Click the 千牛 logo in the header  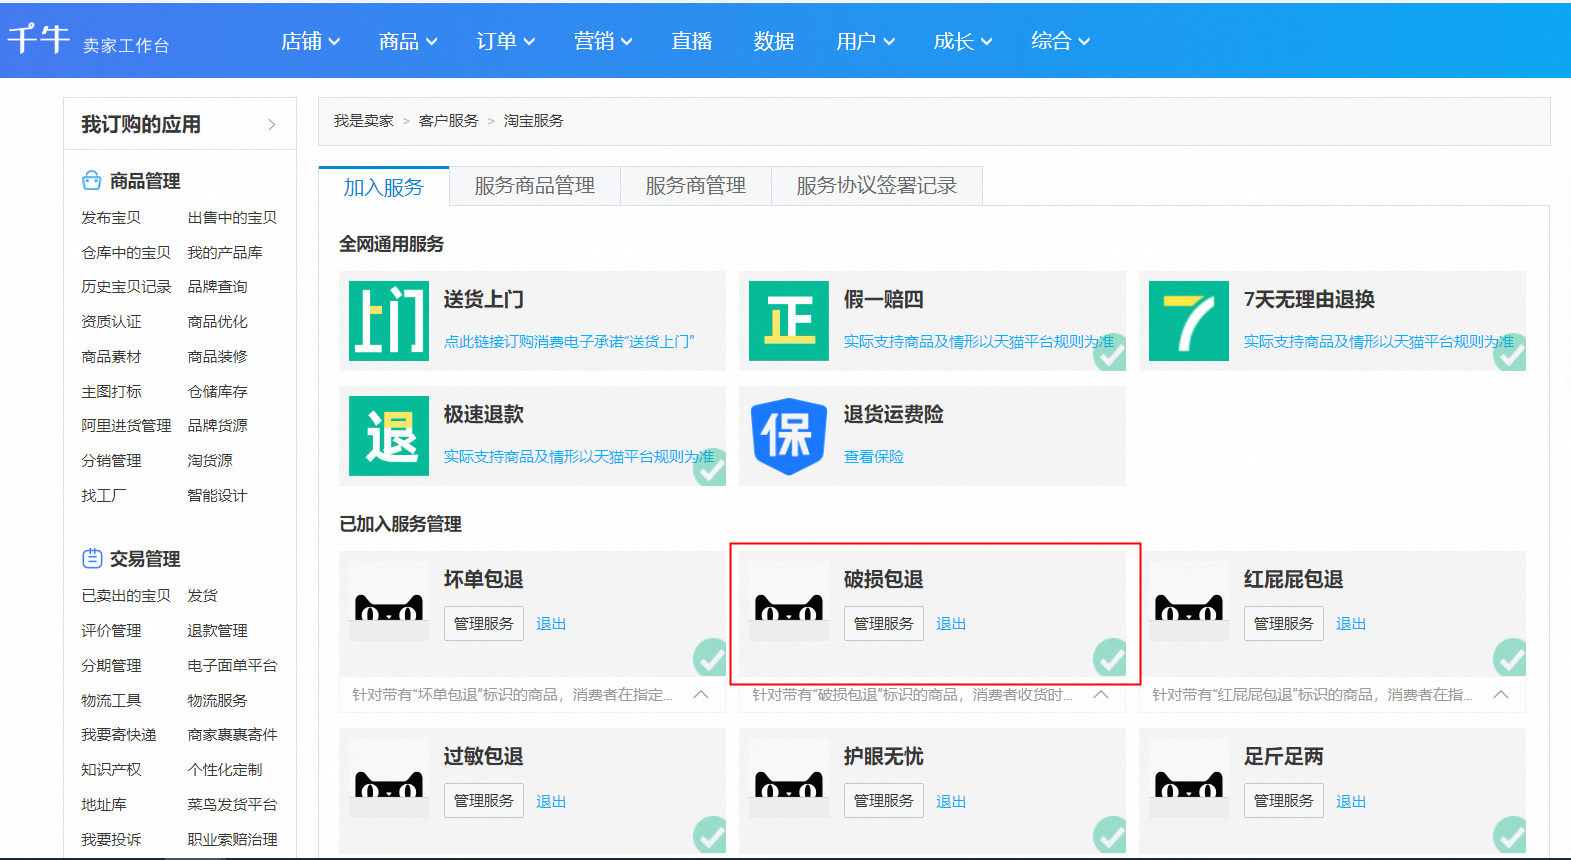[38, 39]
